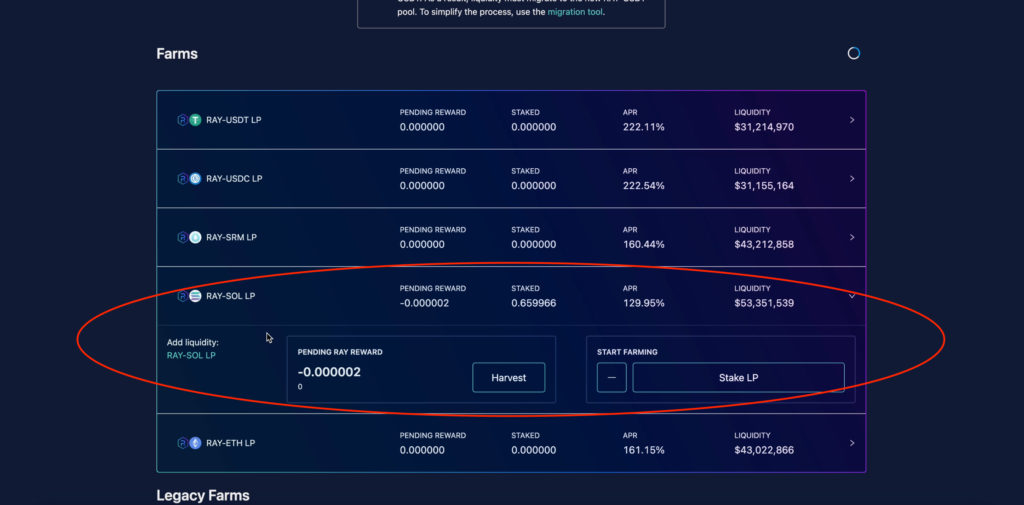Click the 222.11% APR value

643,127
